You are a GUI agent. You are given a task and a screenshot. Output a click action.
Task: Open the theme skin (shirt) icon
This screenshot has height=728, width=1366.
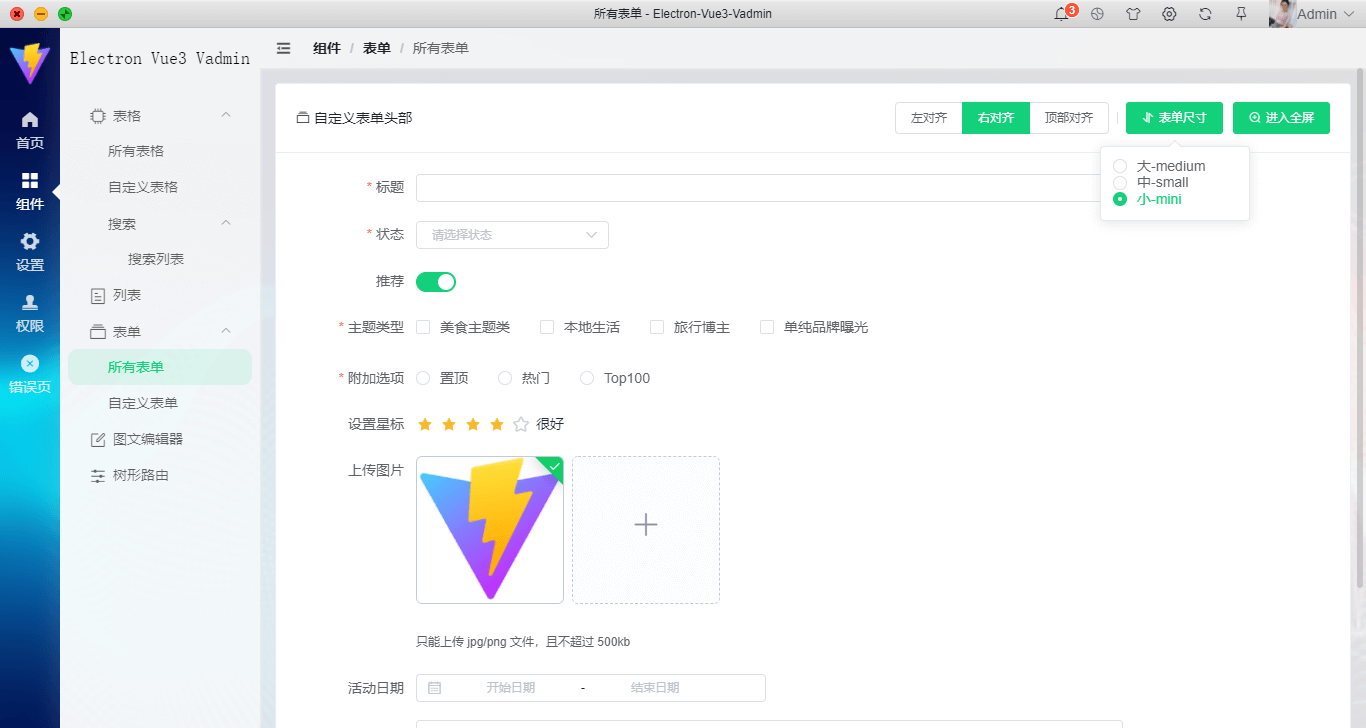[1133, 14]
